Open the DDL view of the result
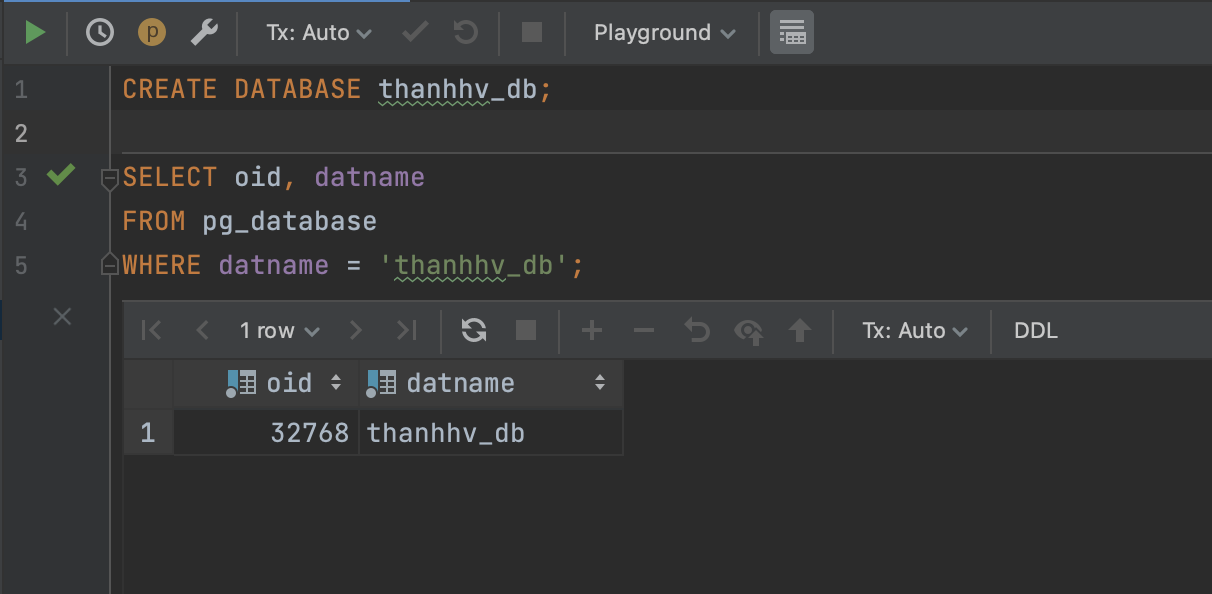Viewport: 1212px width, 594px height. (1035, 330)
